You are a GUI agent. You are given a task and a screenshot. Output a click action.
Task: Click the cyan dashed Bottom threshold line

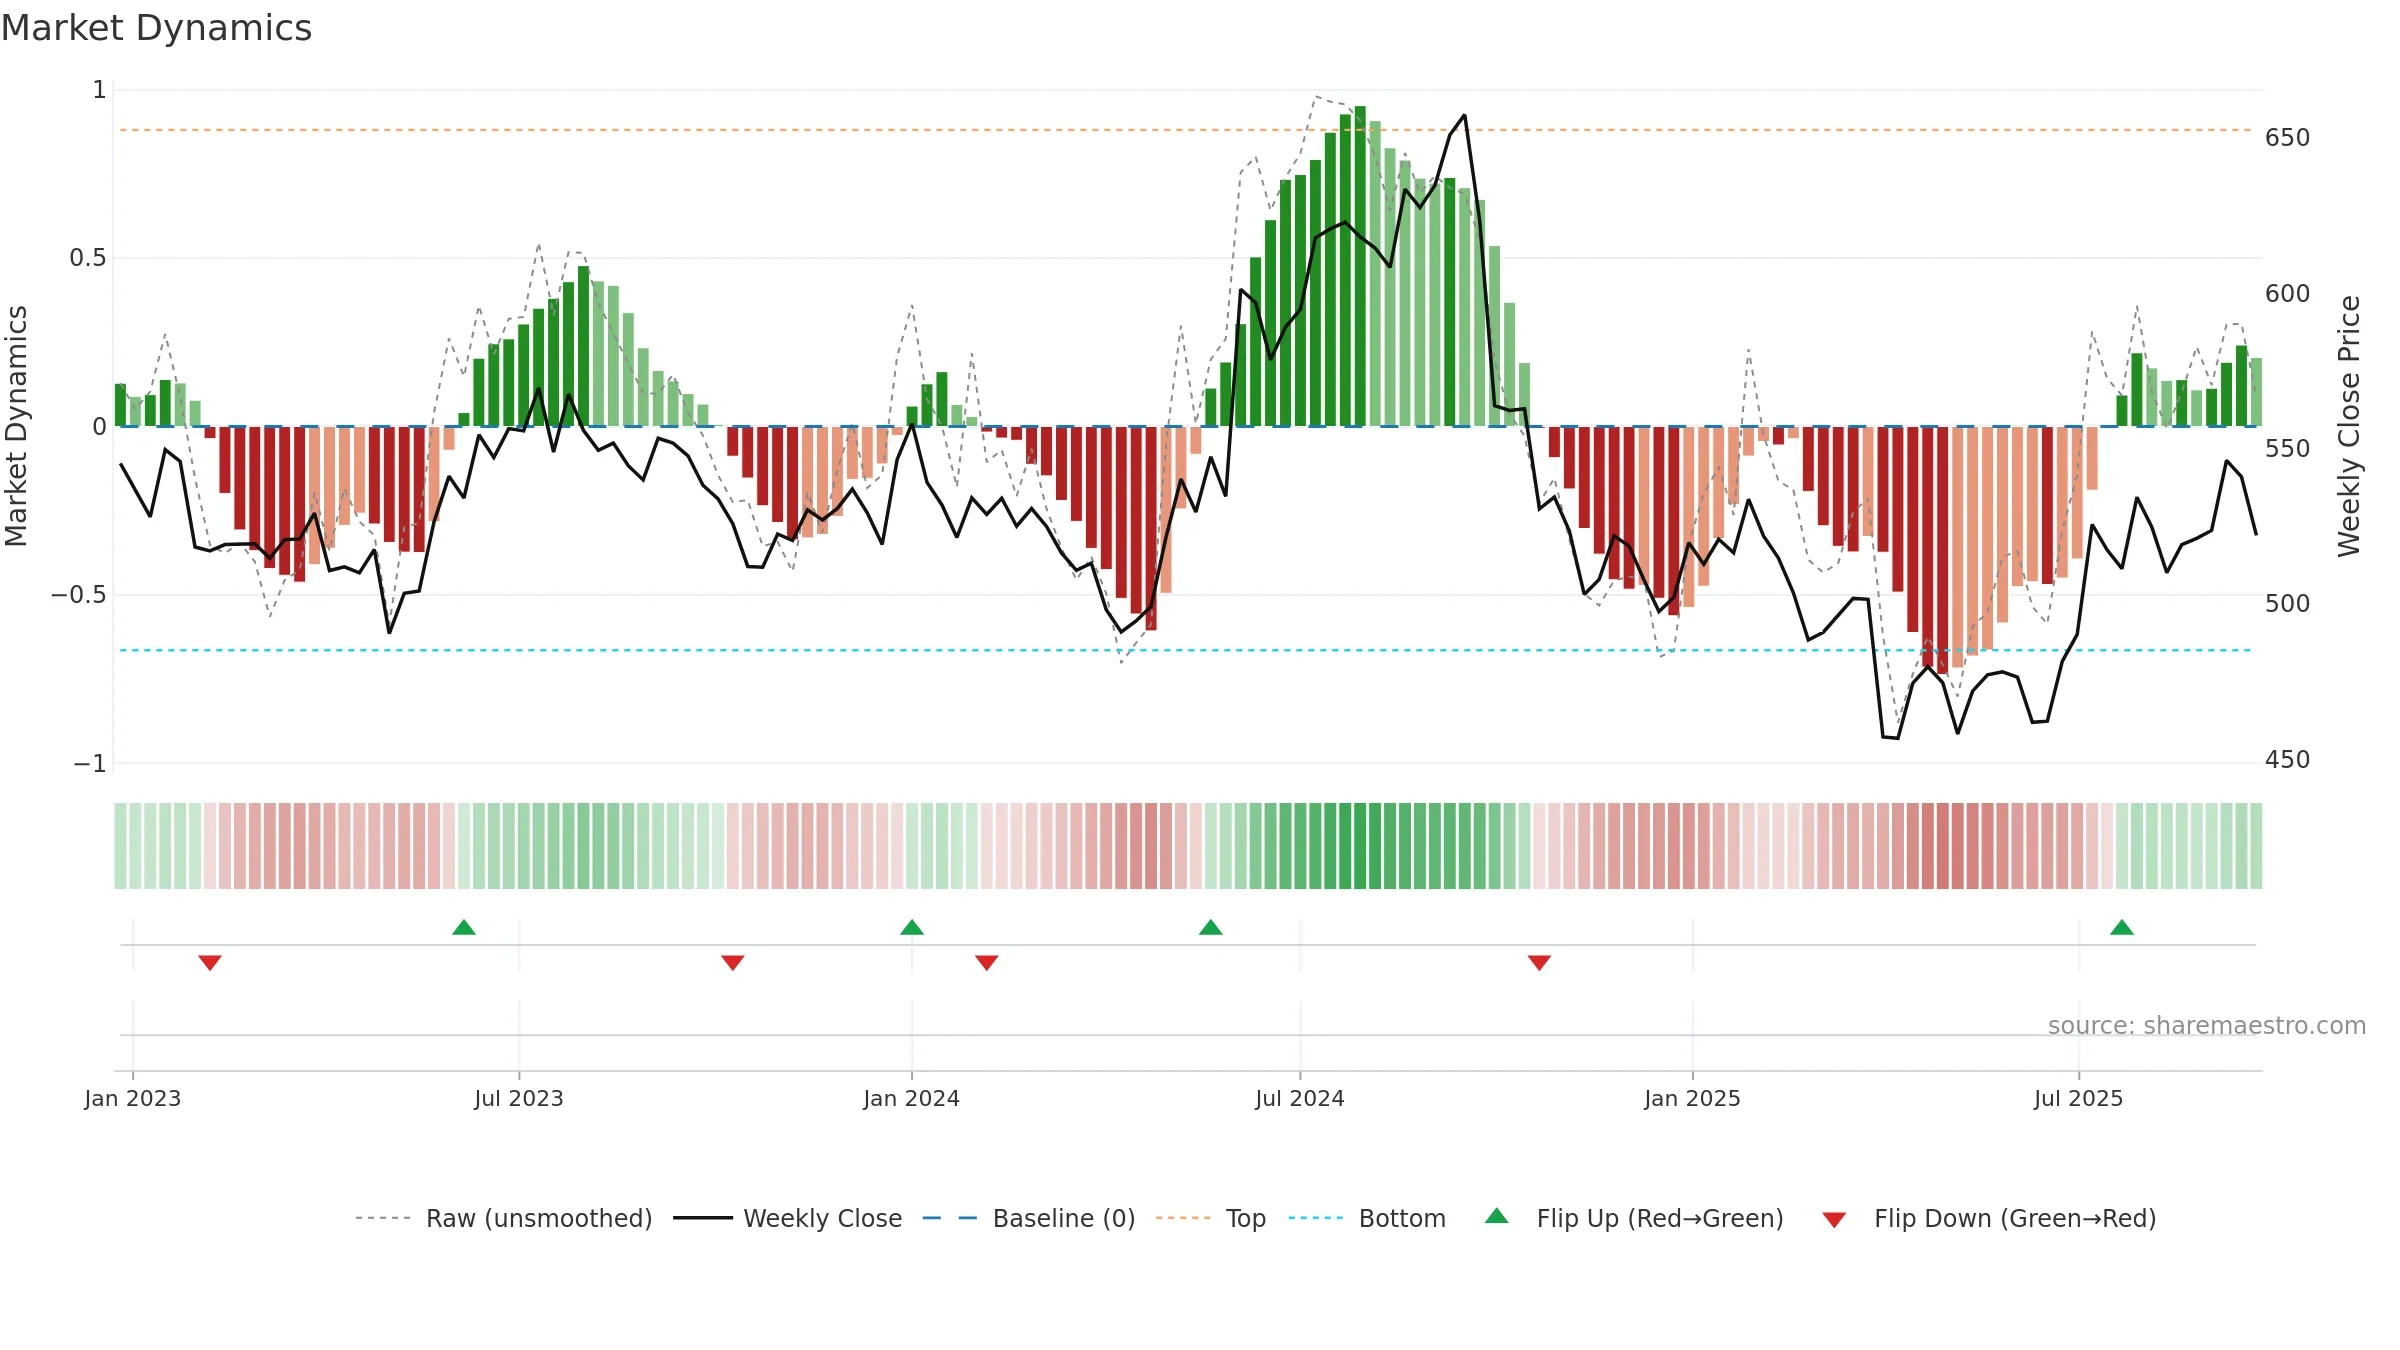[x=1185, y=651]
